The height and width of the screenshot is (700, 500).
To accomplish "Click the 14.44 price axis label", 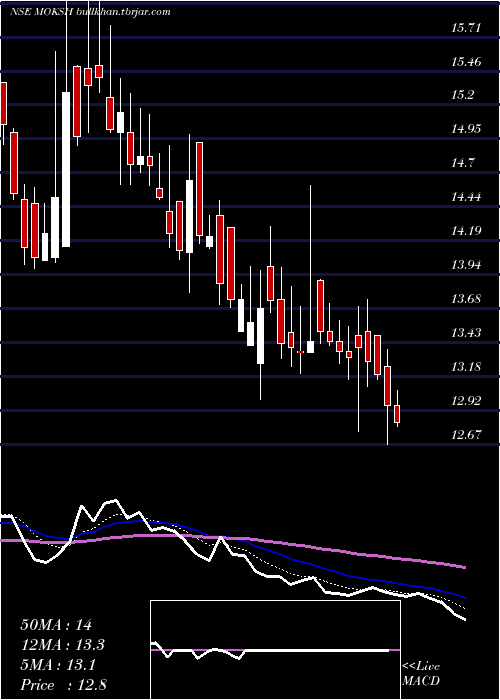I will click(x=466, y=197).
